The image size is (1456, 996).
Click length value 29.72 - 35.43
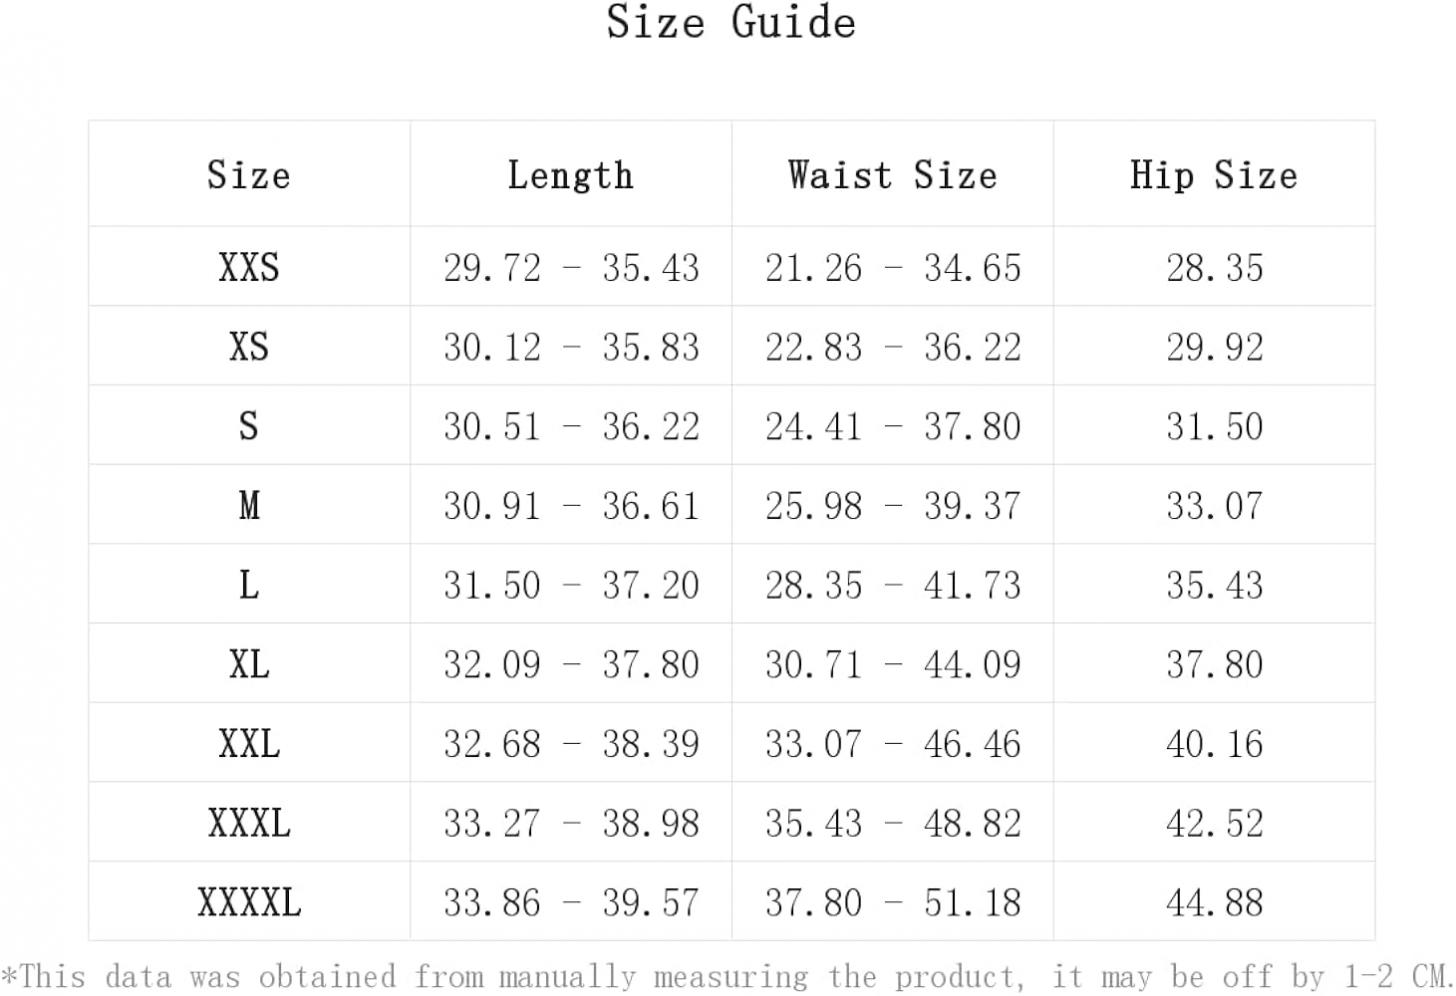pyautogui.click(x=571, y=267)
